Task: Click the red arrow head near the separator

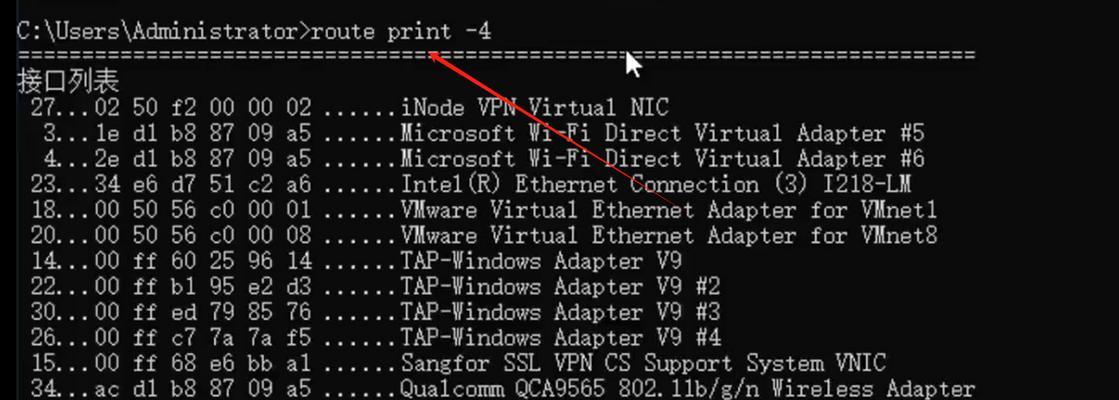Action: [437, 56]
